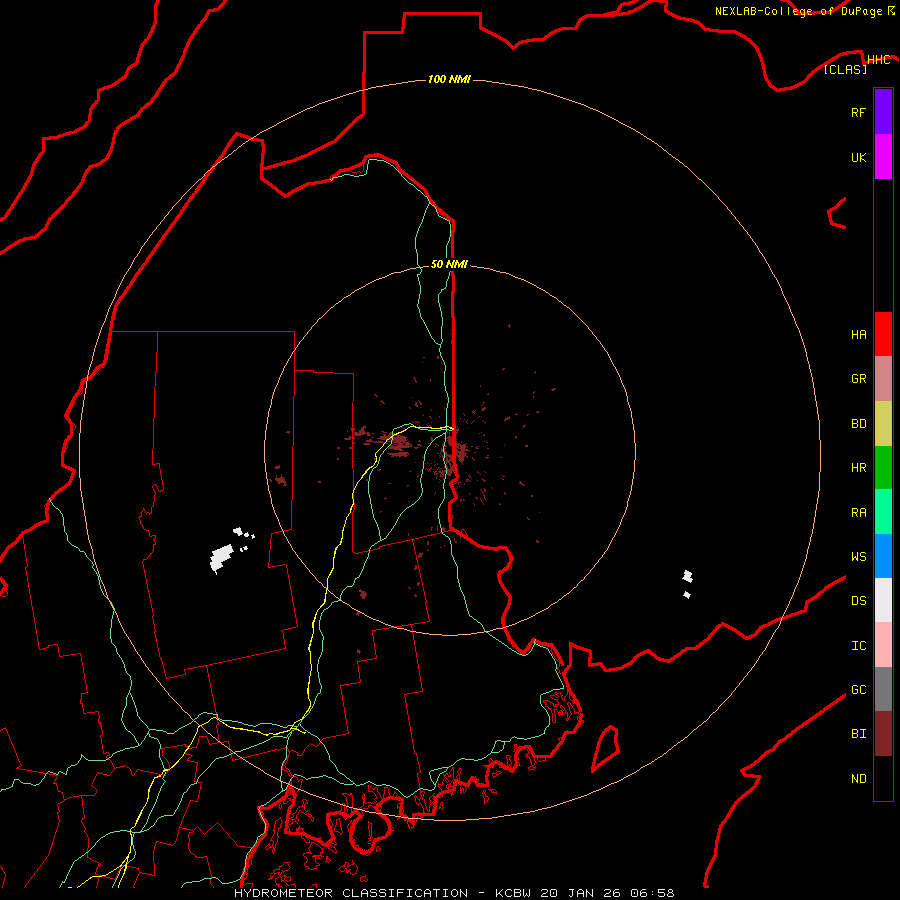Click the WS legend label
Image resolution: width=900 pixels, height=900 pixels.
[858, 556]
